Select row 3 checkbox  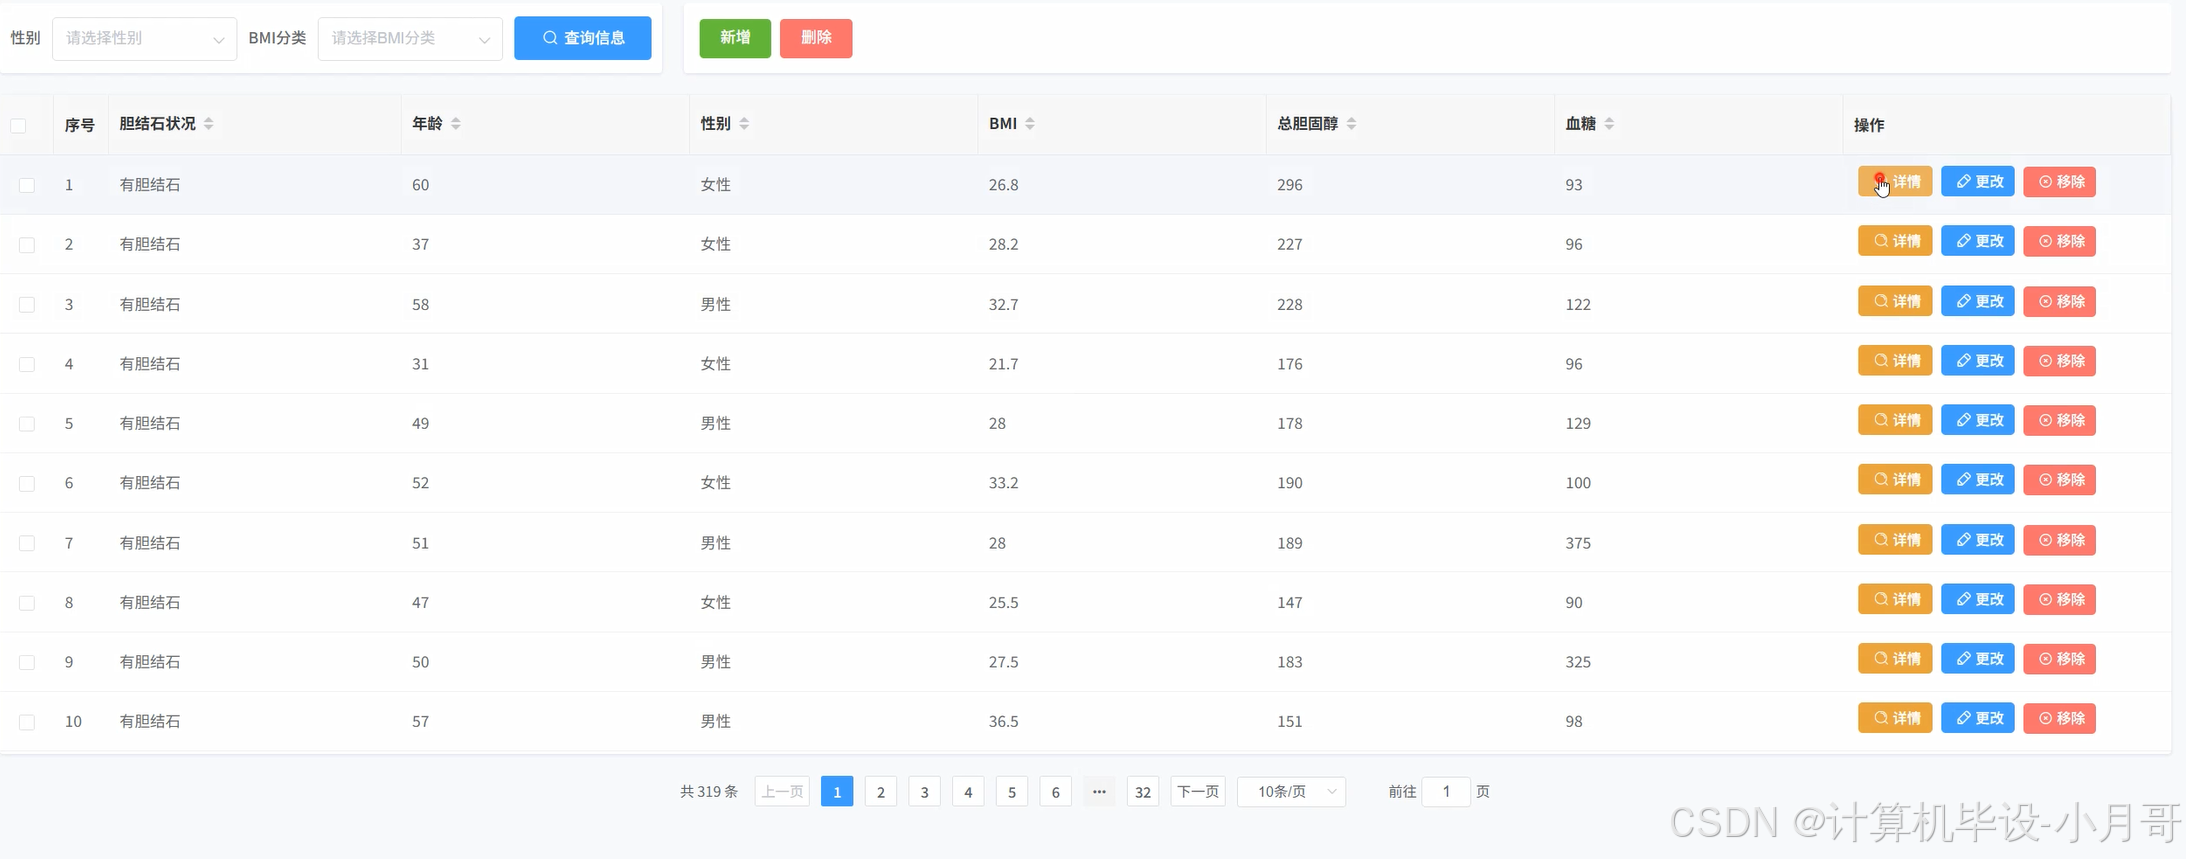coord(27,304)
